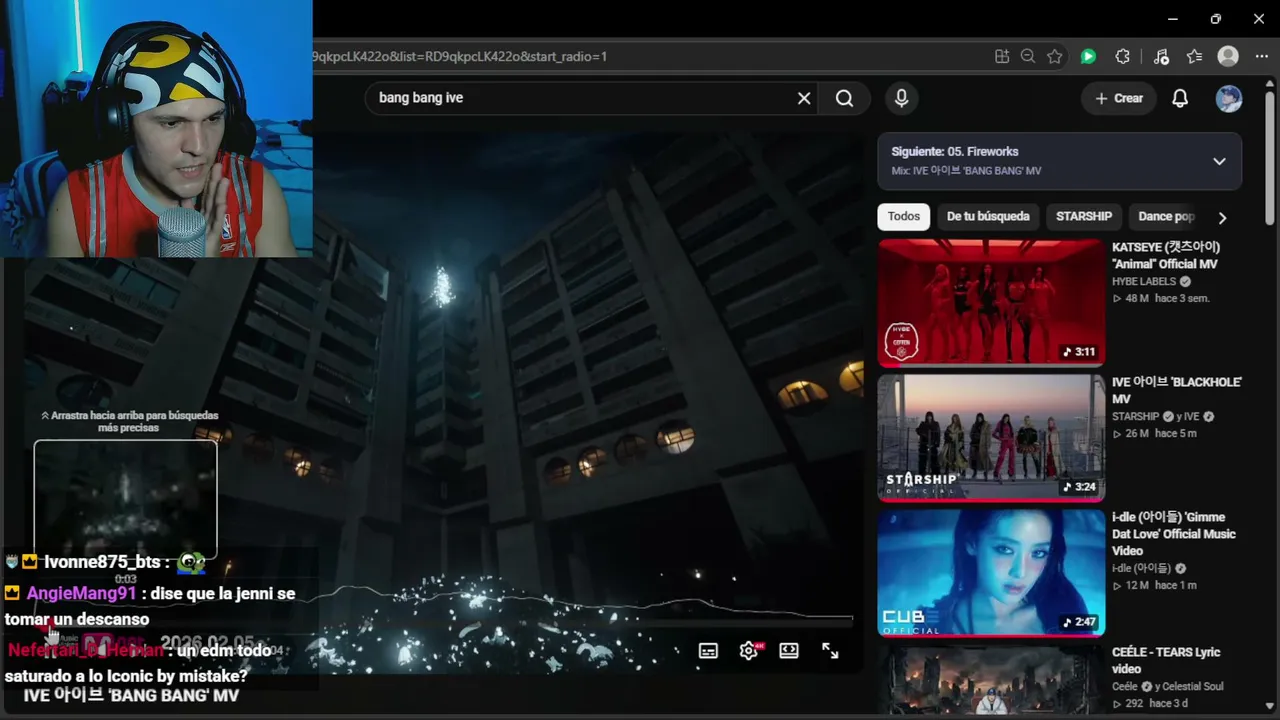1280x720 pixels.
Task: Click the Crear button
Action: (x=1118, y=98)
